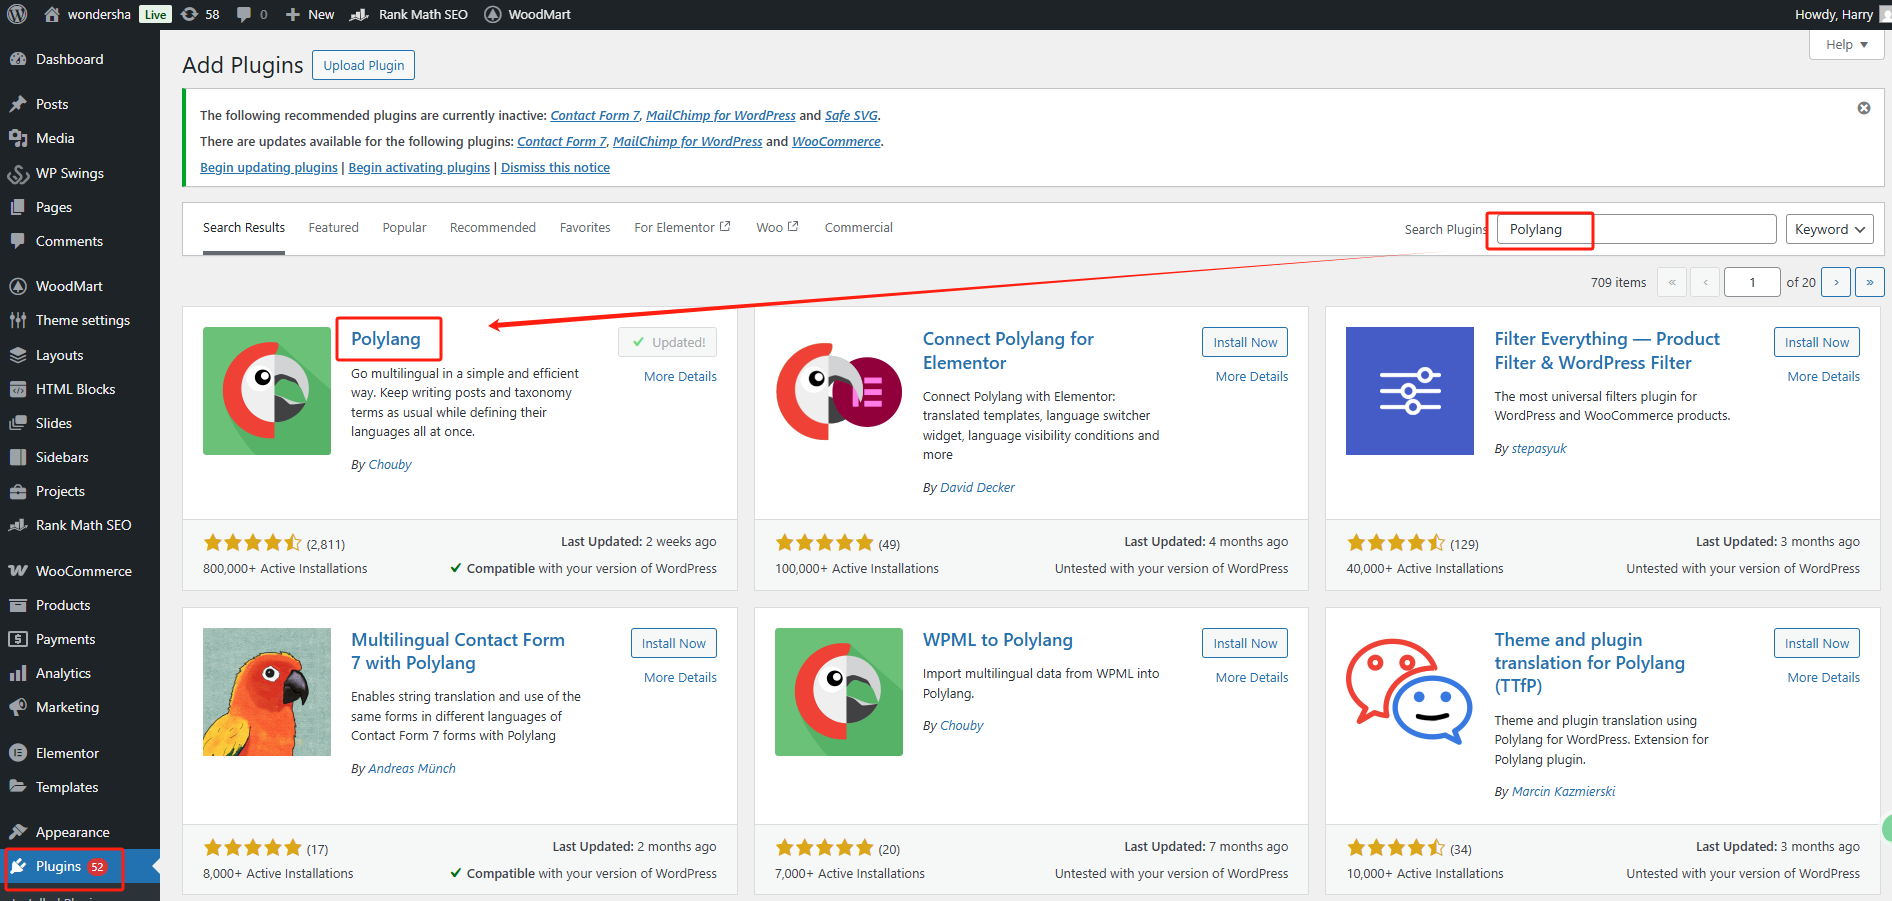Open the WoodMart panel icon

pyautogui.click(x=20, y=286)
